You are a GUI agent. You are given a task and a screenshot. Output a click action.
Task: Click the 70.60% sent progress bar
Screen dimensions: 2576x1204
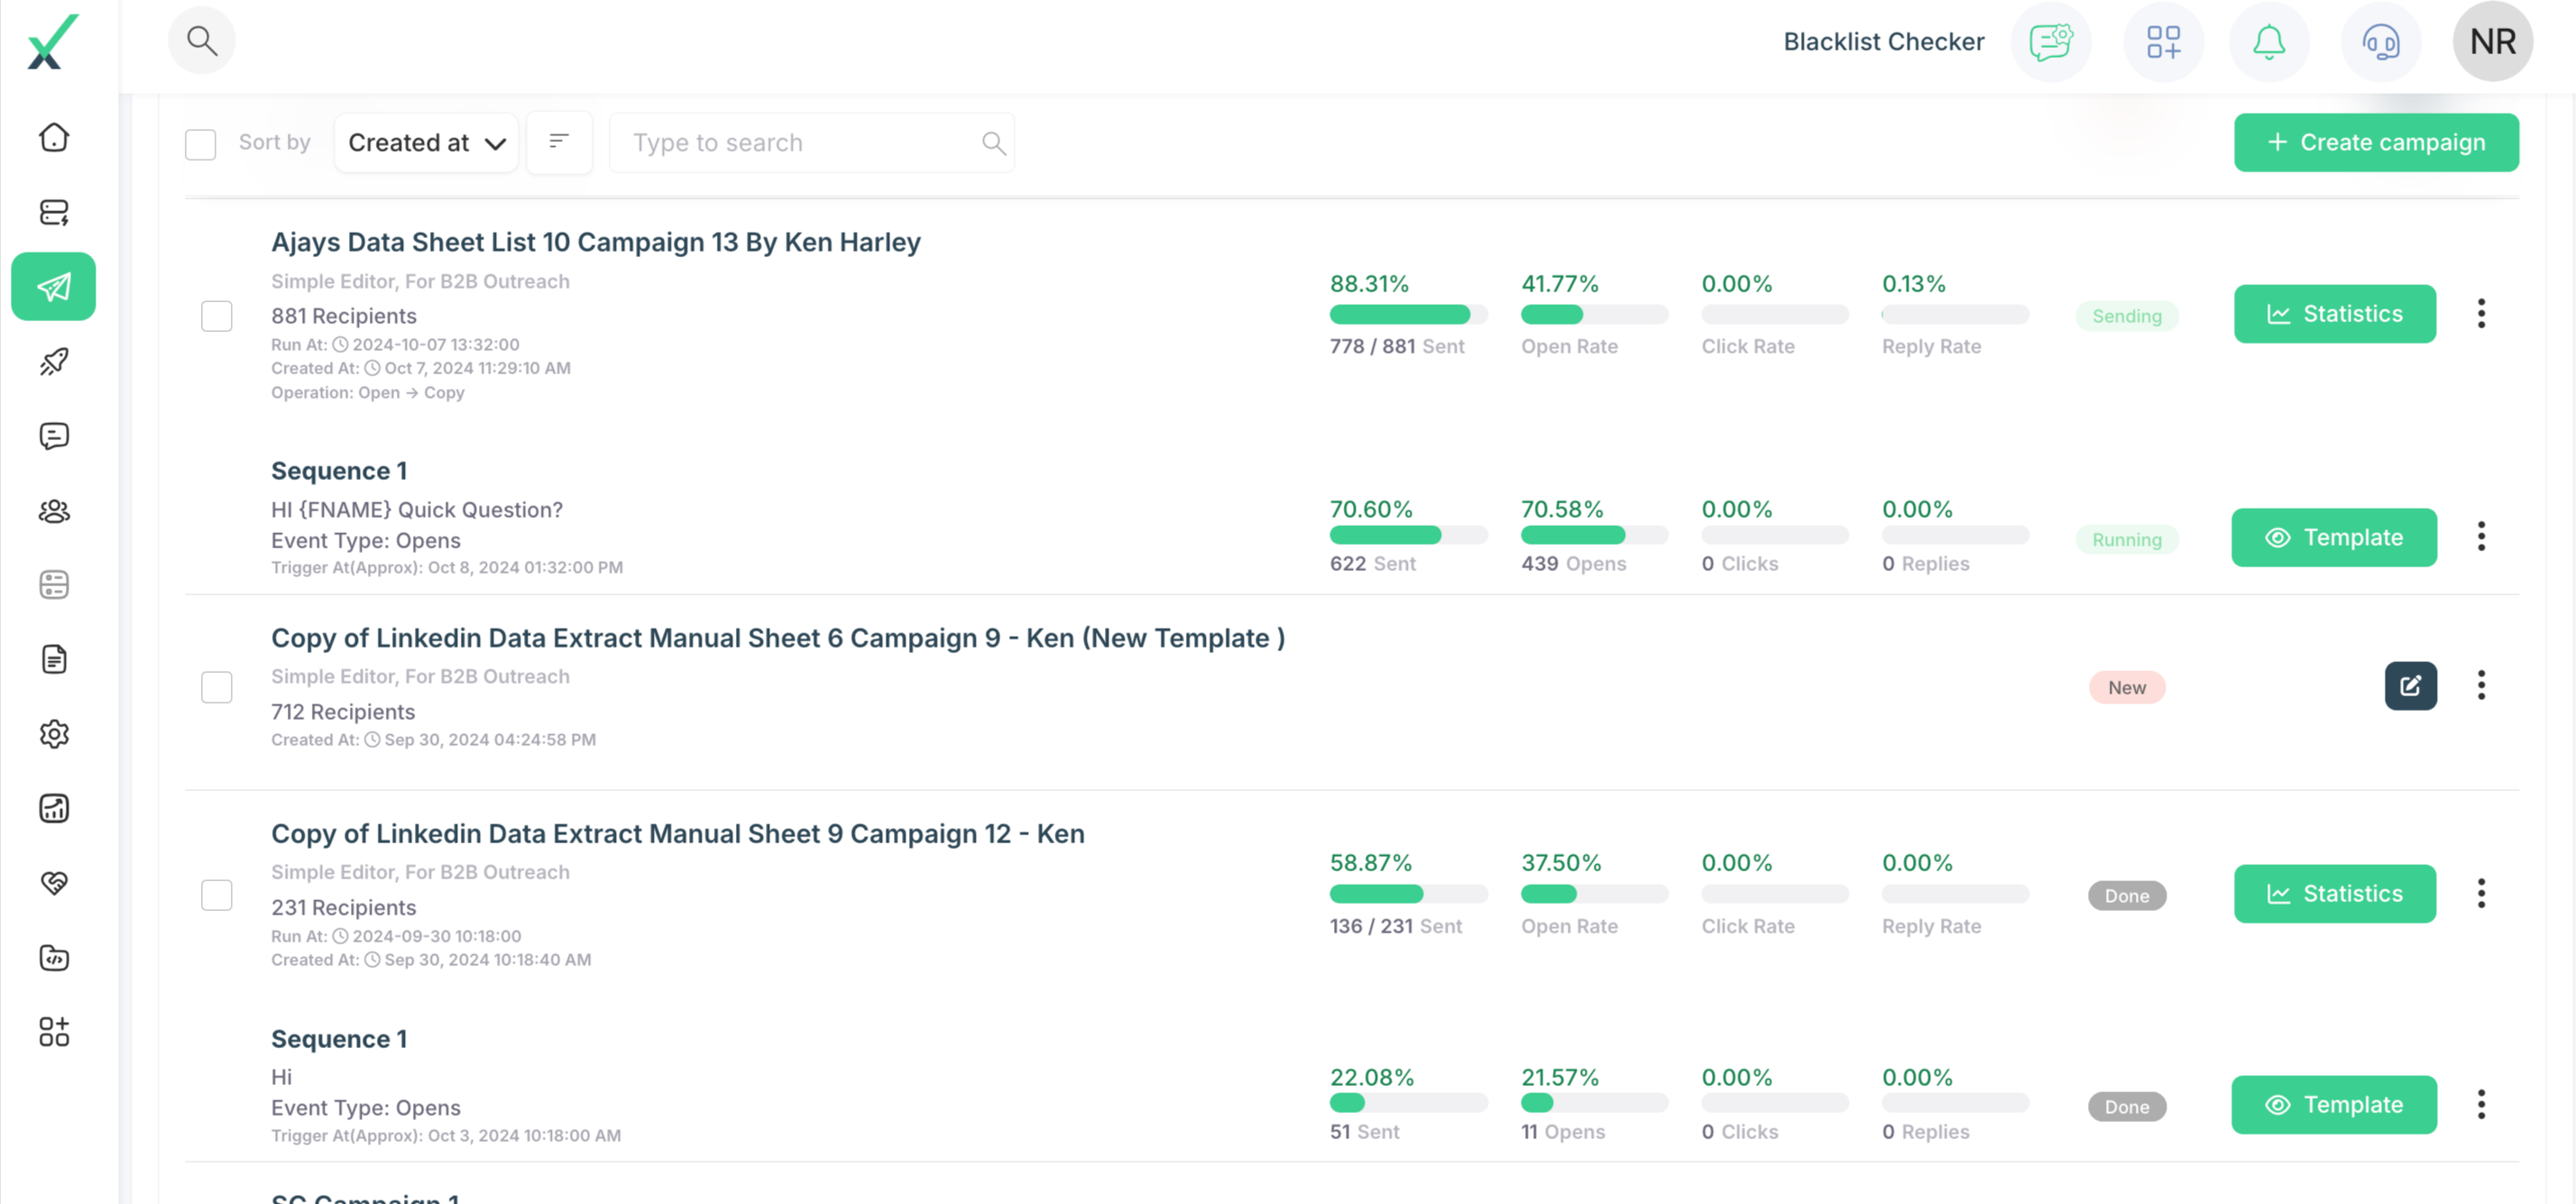1408,536
